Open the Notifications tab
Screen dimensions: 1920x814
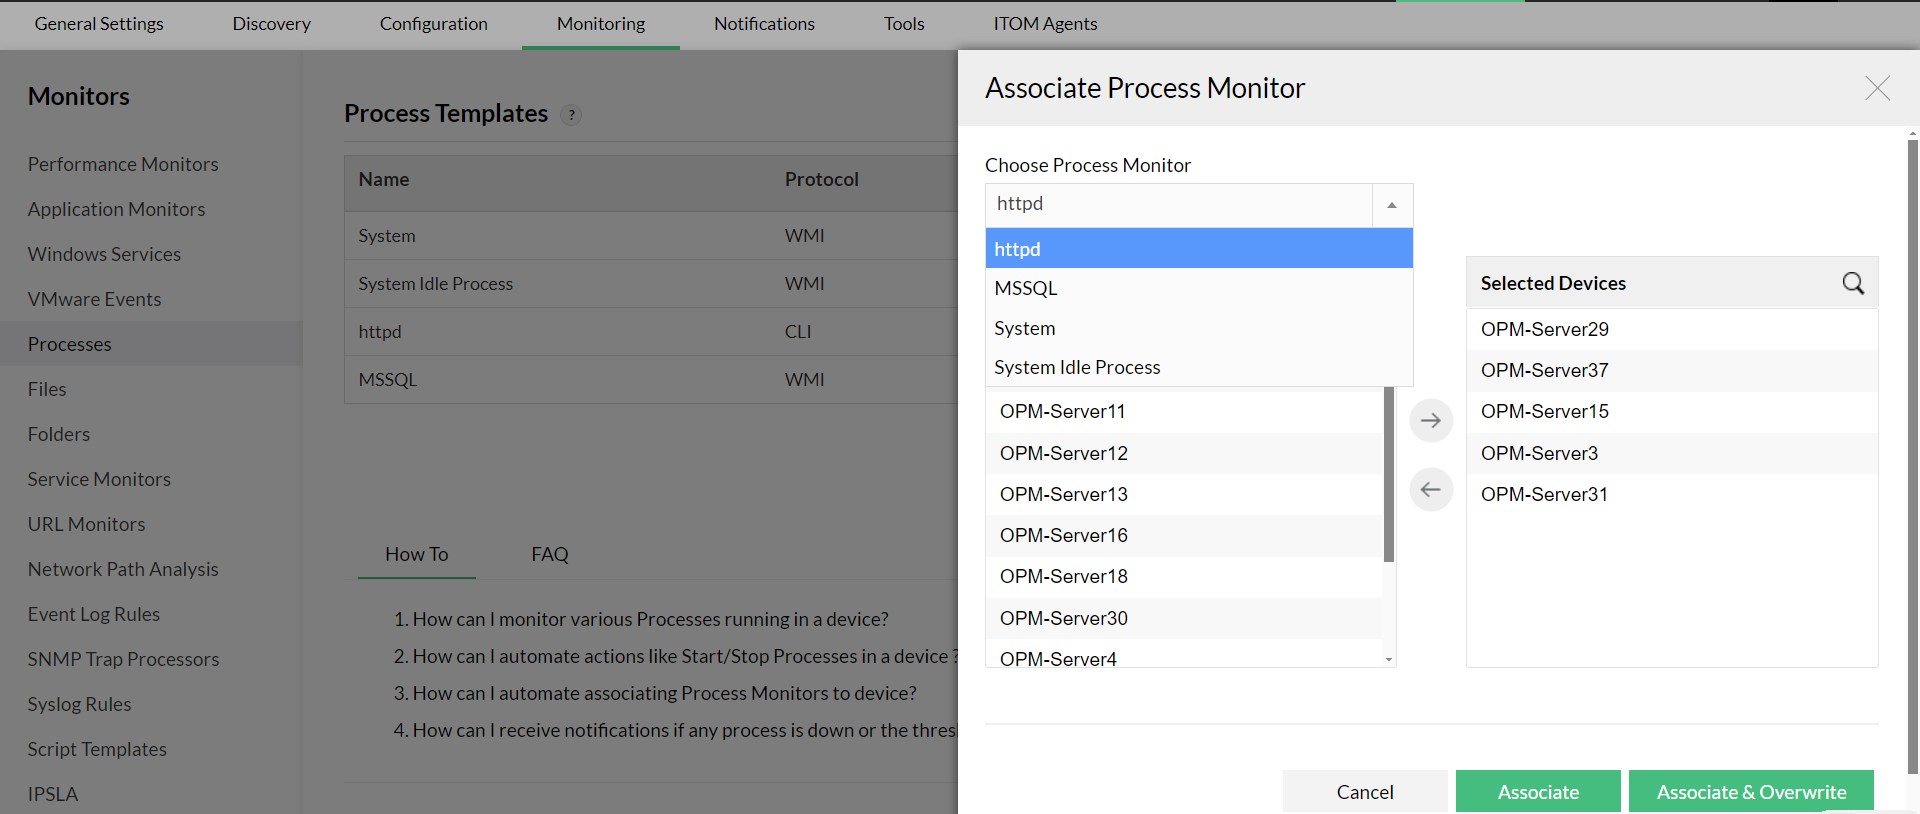point(764,24)
